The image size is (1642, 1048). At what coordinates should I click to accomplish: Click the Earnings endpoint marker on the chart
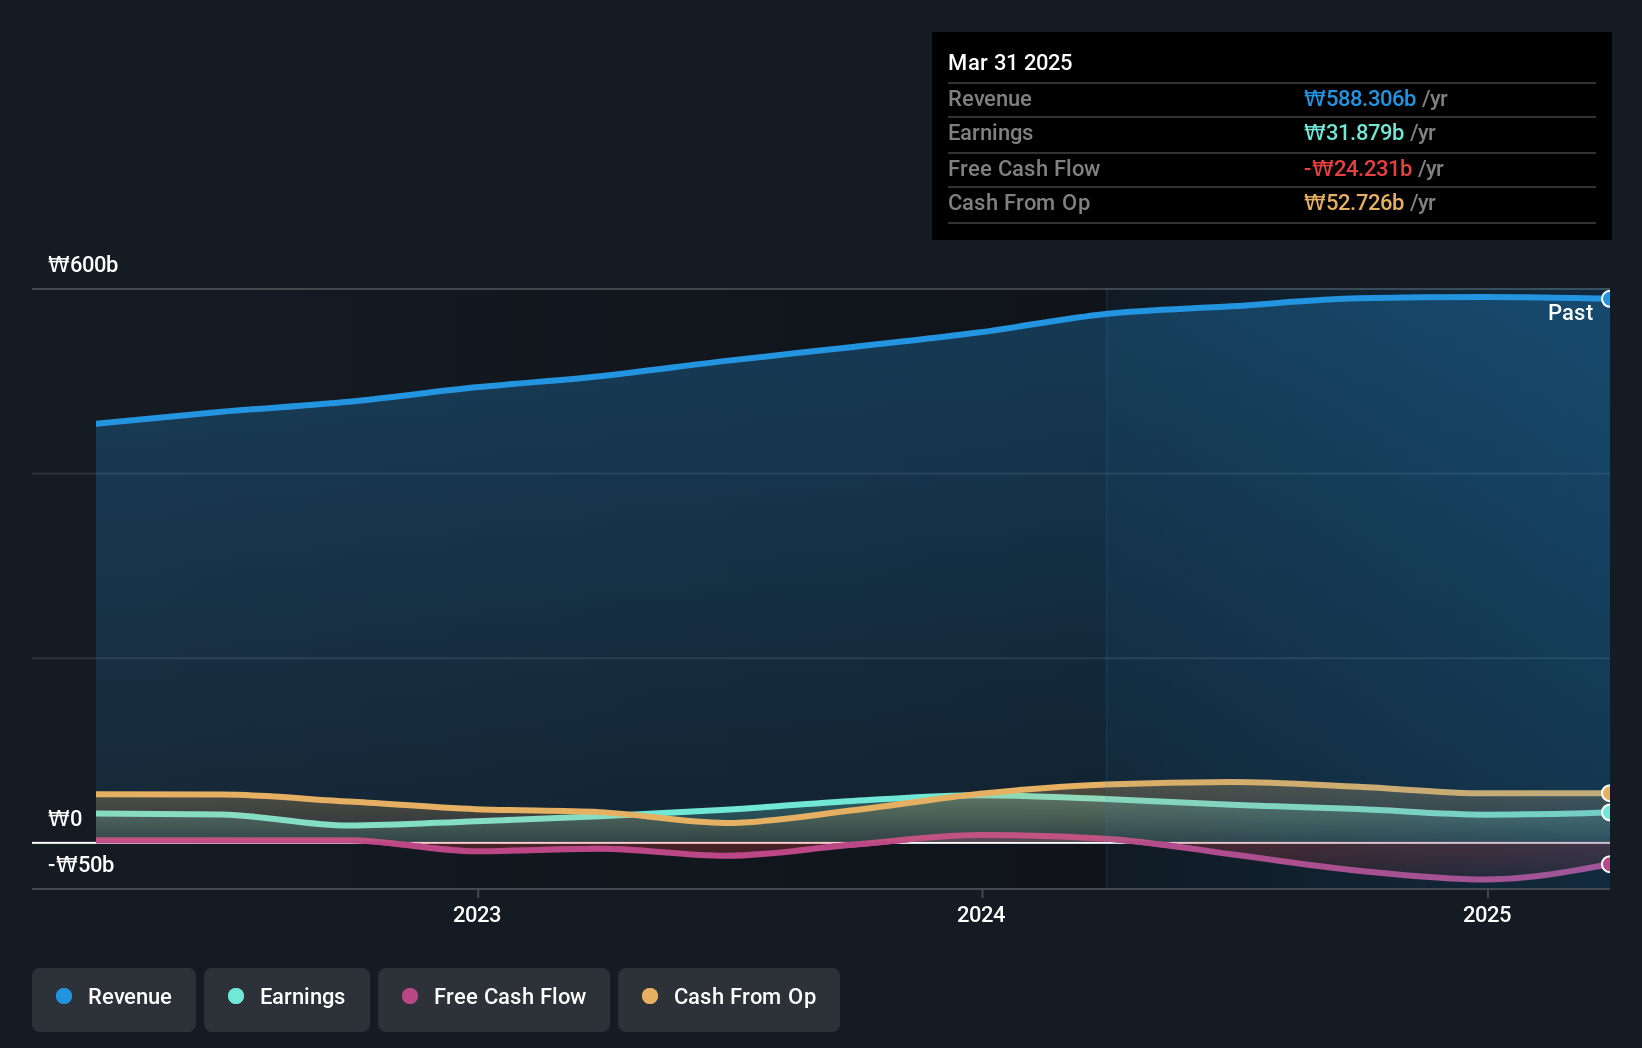[x=1609, y=814]
